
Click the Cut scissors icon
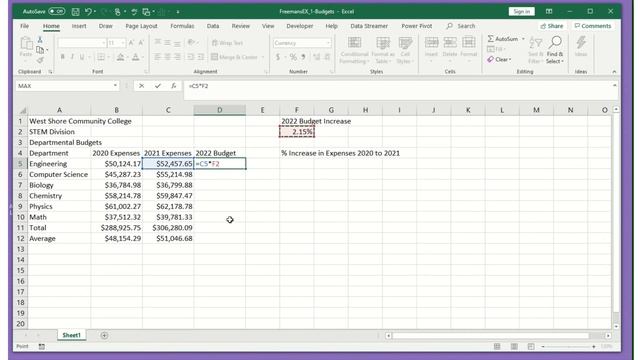(40, 40)
